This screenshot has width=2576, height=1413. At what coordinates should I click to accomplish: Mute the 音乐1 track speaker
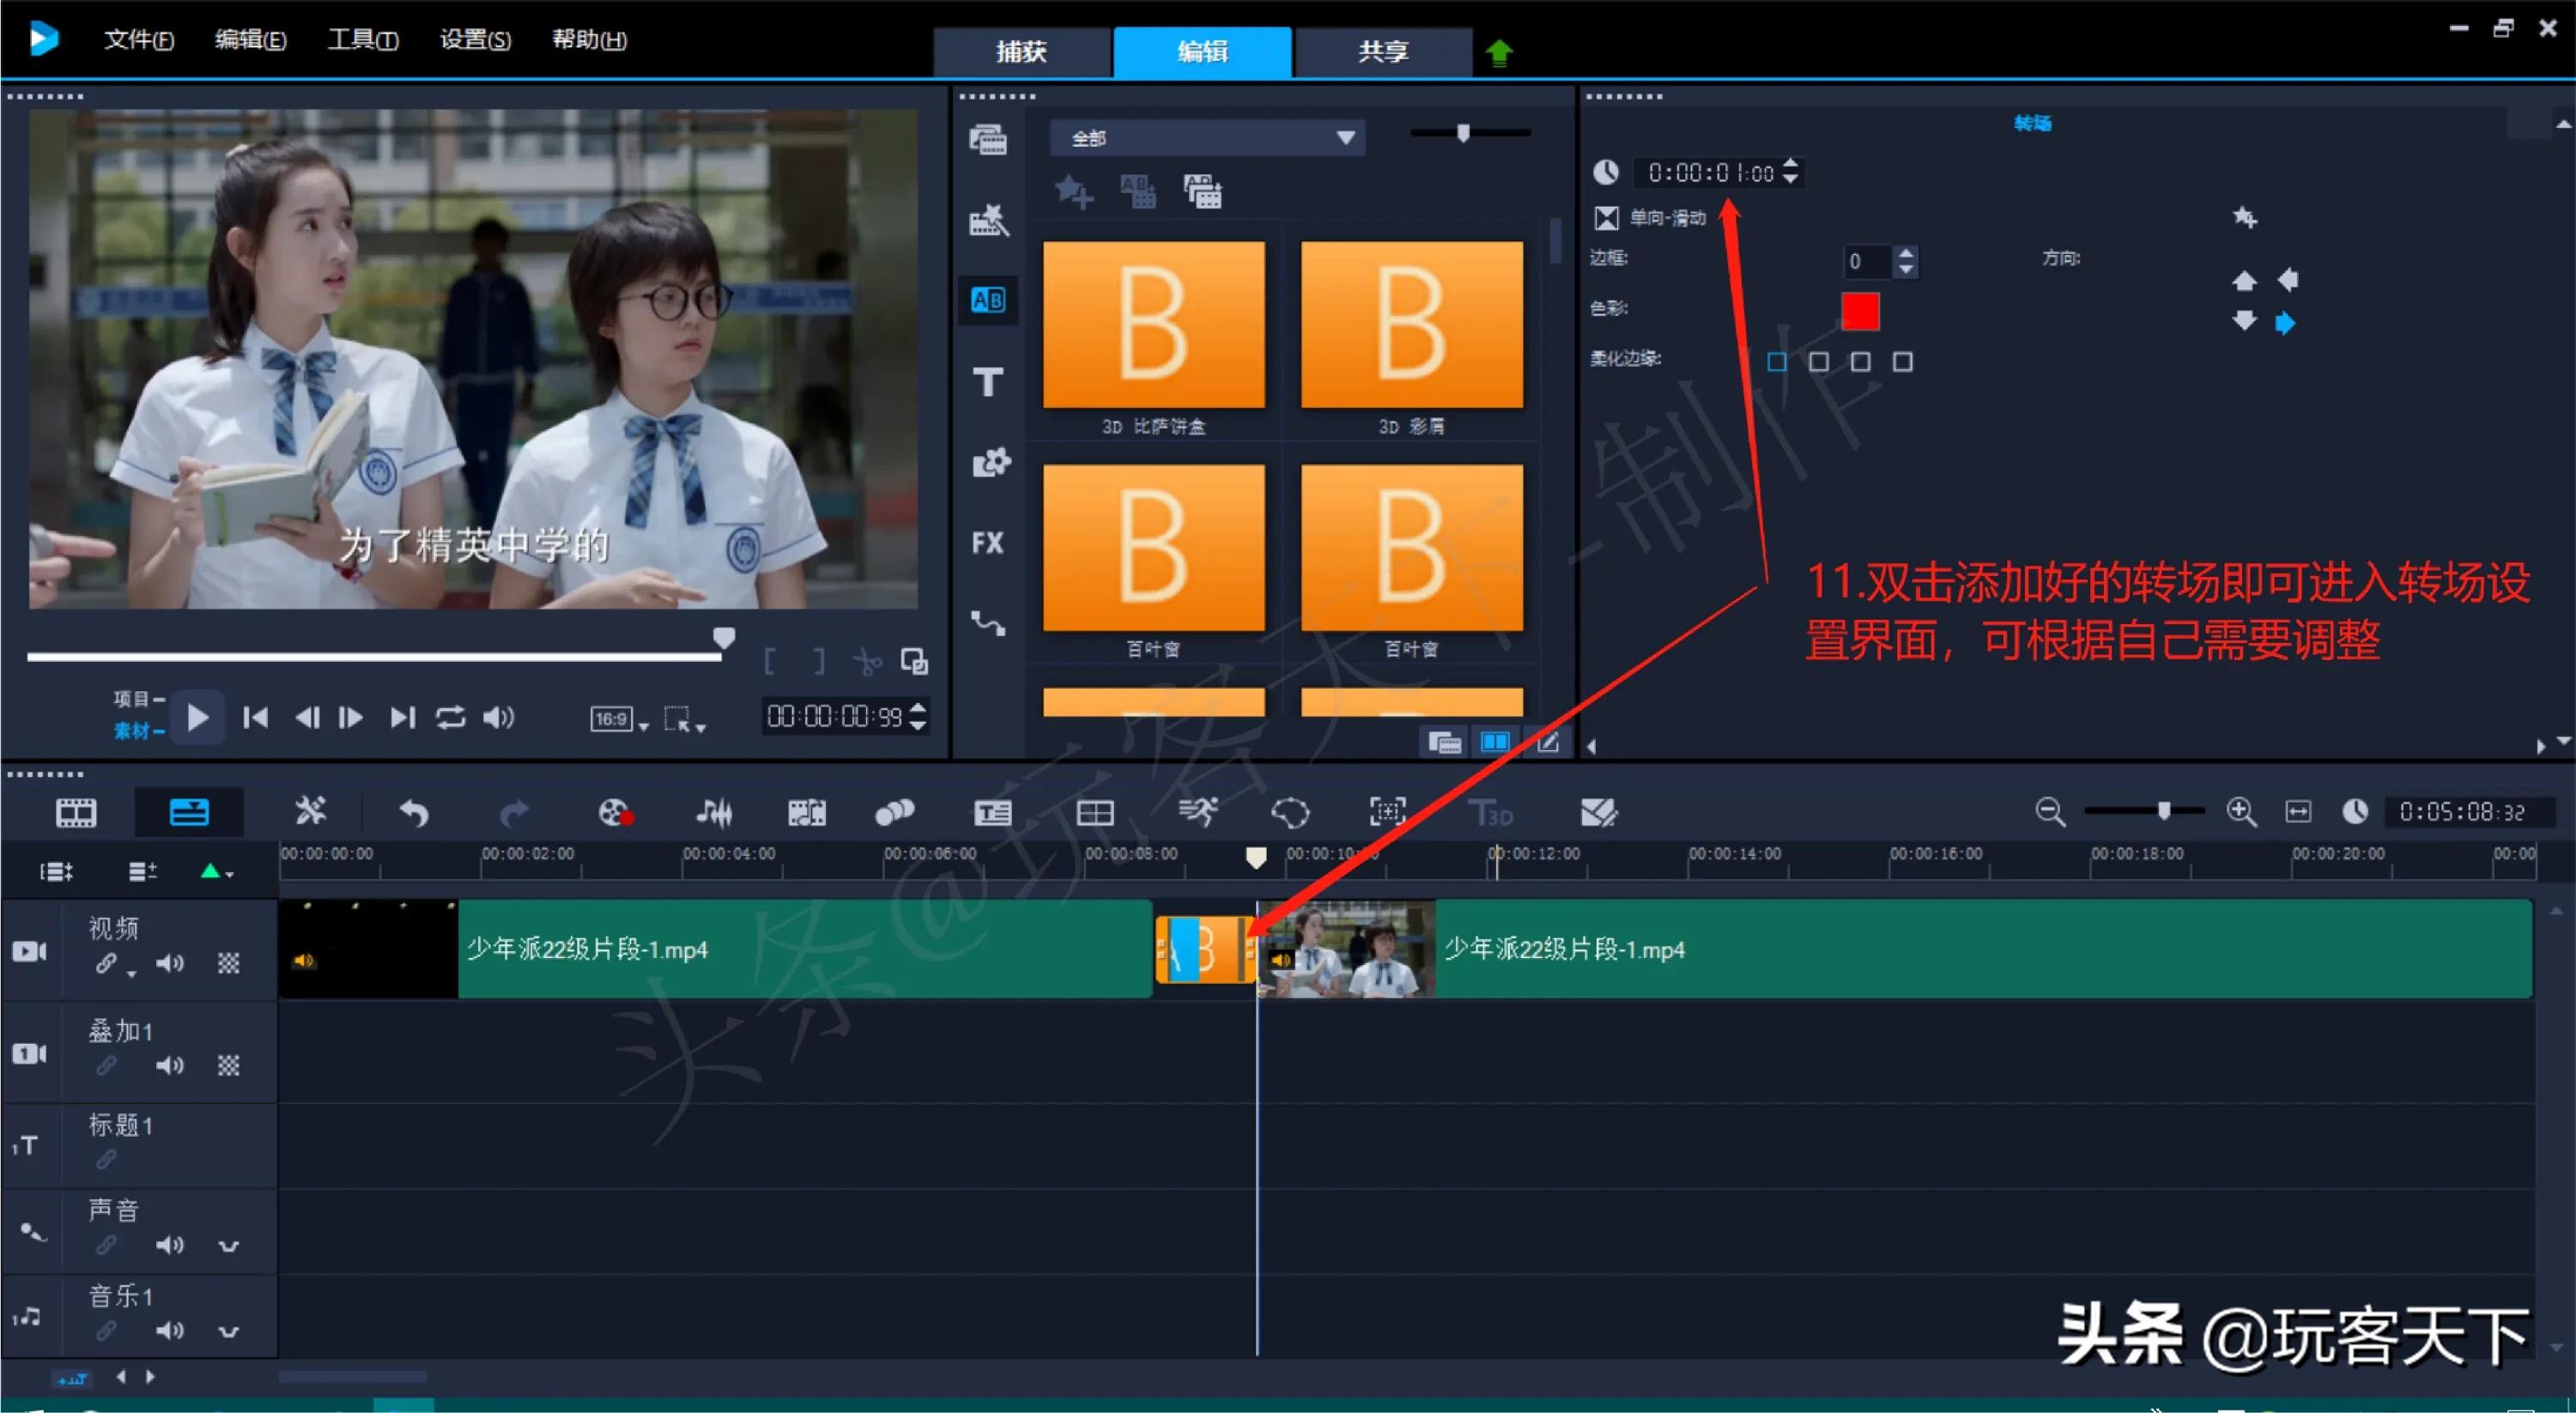click(170, 1331)
